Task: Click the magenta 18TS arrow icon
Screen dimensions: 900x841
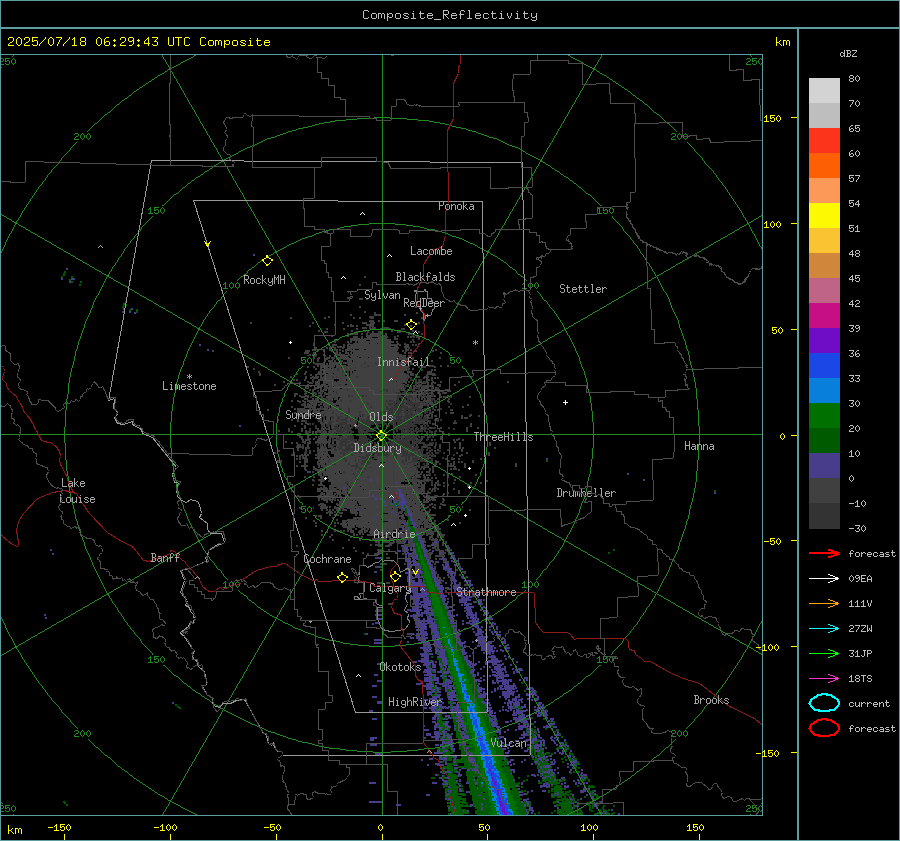Action: point(824,679)
